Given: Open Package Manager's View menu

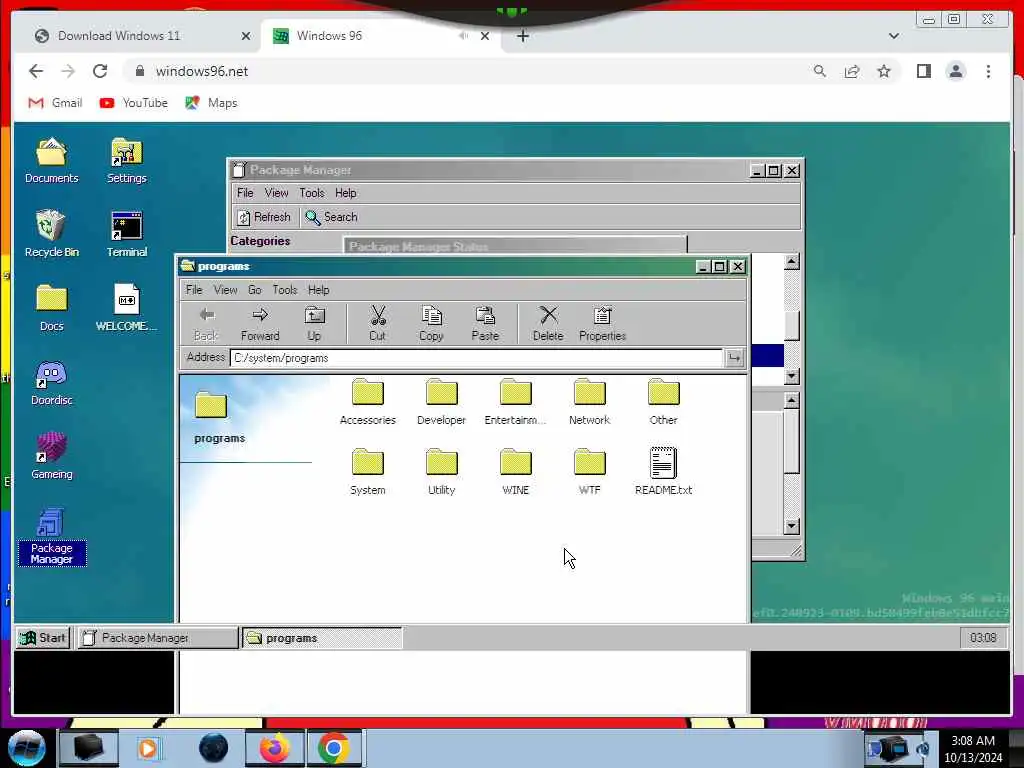Looking at the screenshot, I should tap(276, 193).
